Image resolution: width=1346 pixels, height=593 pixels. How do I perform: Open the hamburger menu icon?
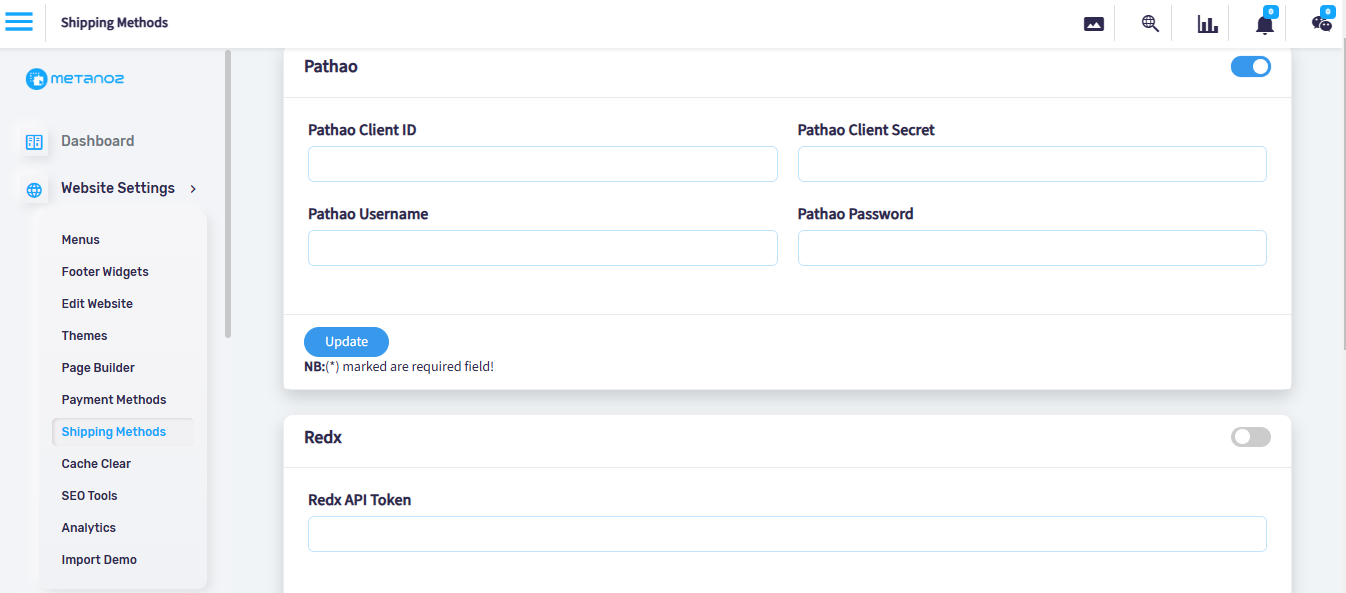19,22
